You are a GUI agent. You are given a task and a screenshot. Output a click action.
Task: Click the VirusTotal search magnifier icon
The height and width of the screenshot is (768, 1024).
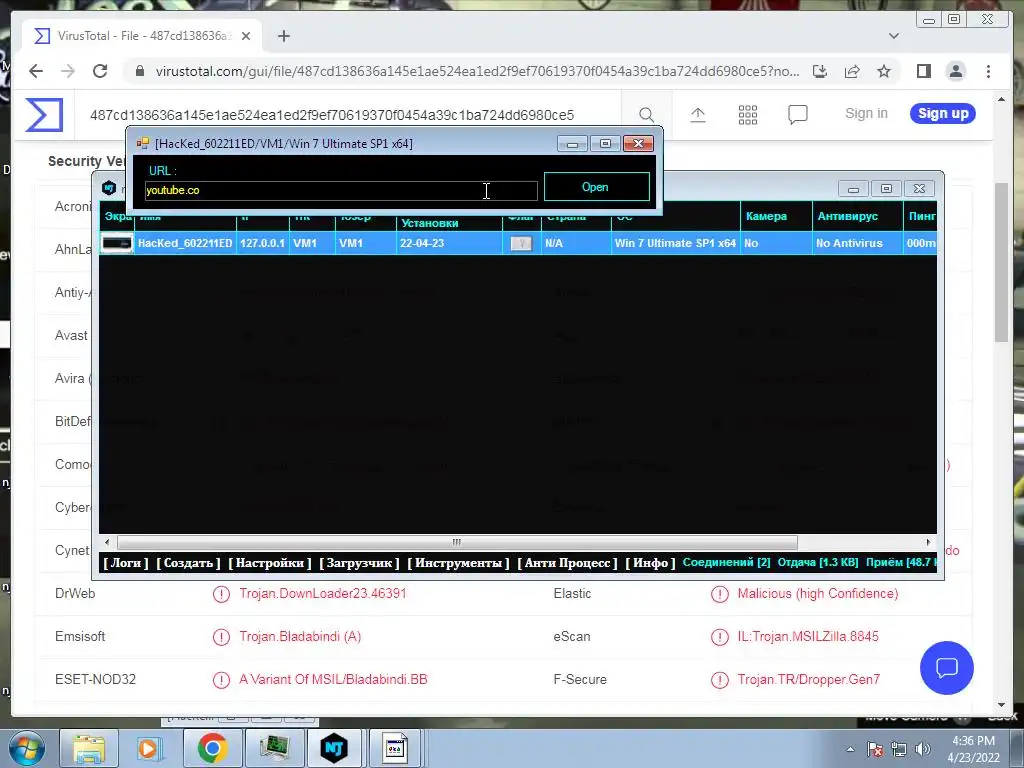click(646, 115)
